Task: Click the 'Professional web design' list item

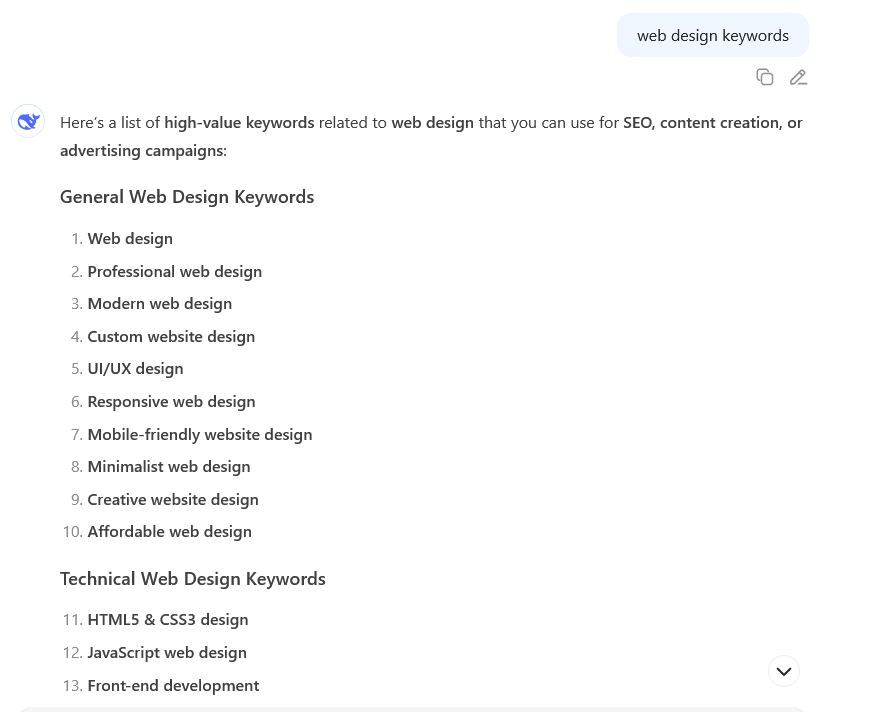Action: tap(174, 271)
